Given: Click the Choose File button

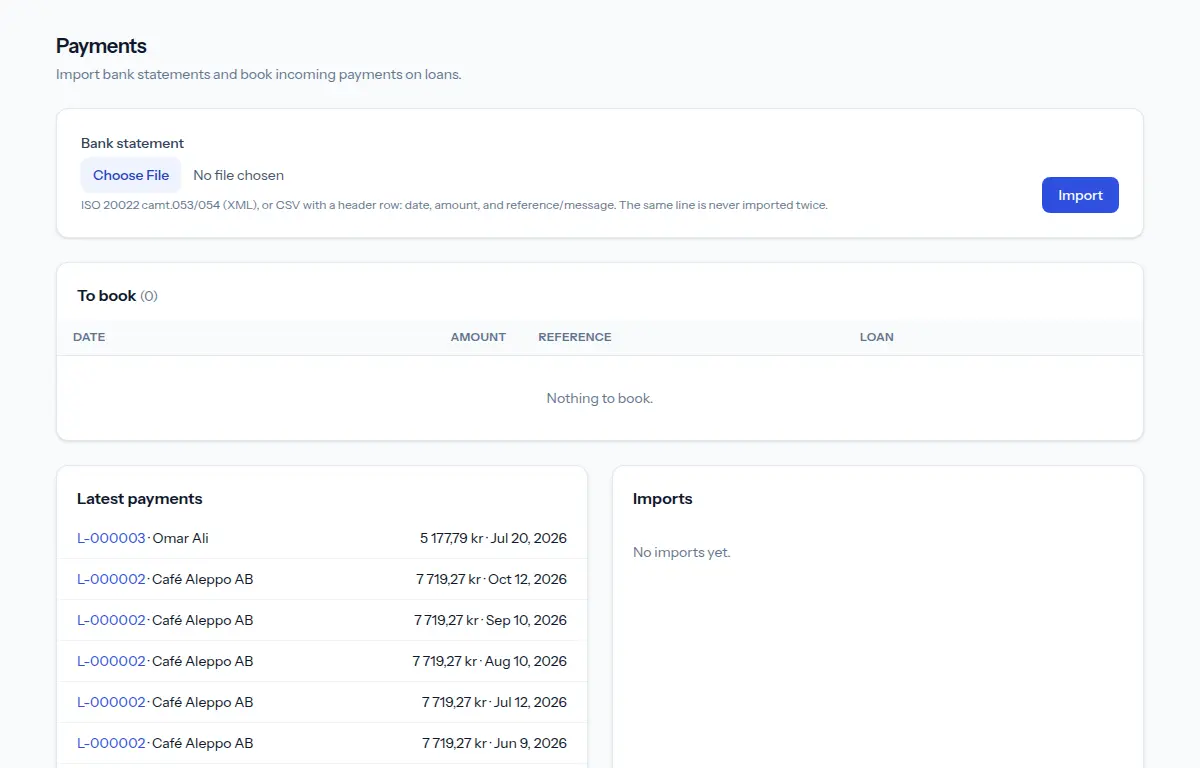Looking at the screenshot, I should (x=131, y=175).
